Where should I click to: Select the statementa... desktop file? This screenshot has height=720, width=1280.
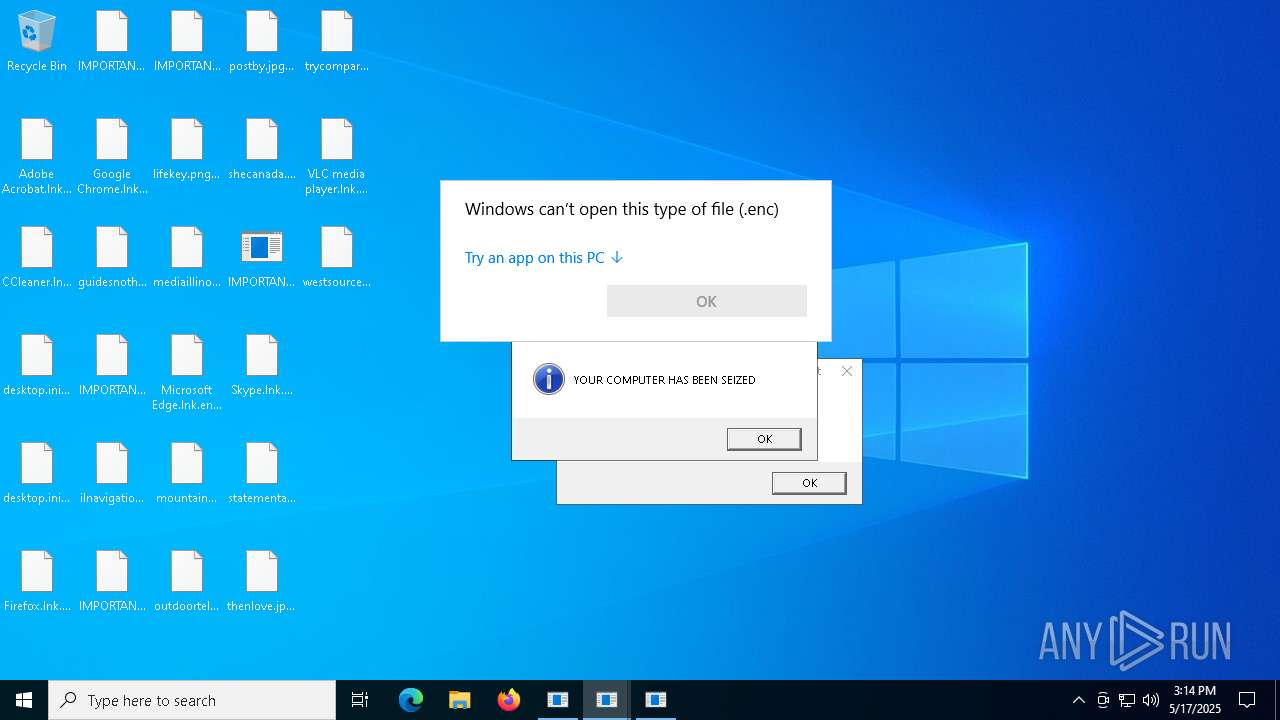coord(262,473)
